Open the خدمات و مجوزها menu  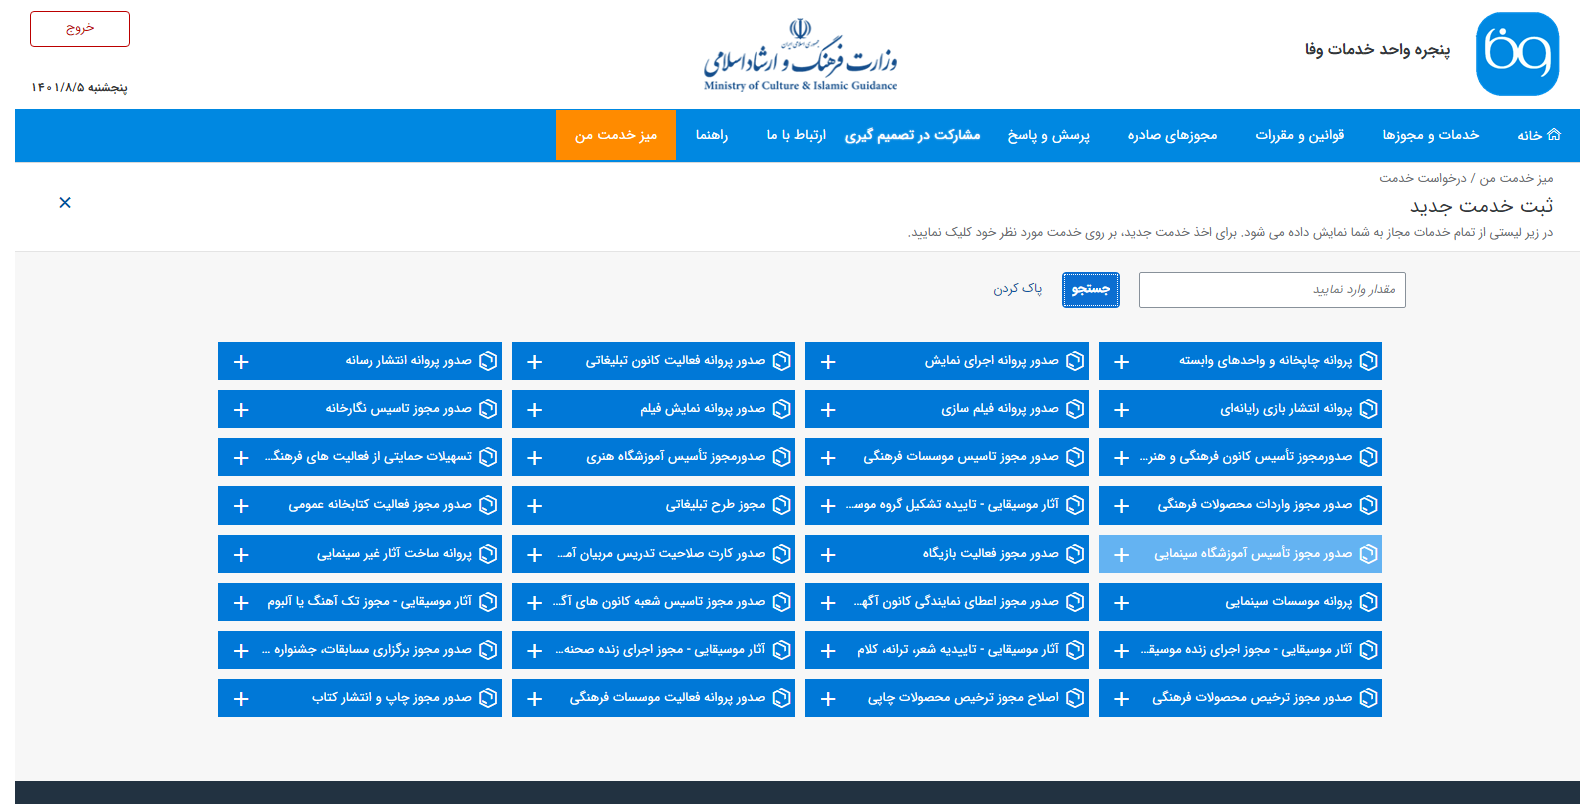(x=1431, y=135)
